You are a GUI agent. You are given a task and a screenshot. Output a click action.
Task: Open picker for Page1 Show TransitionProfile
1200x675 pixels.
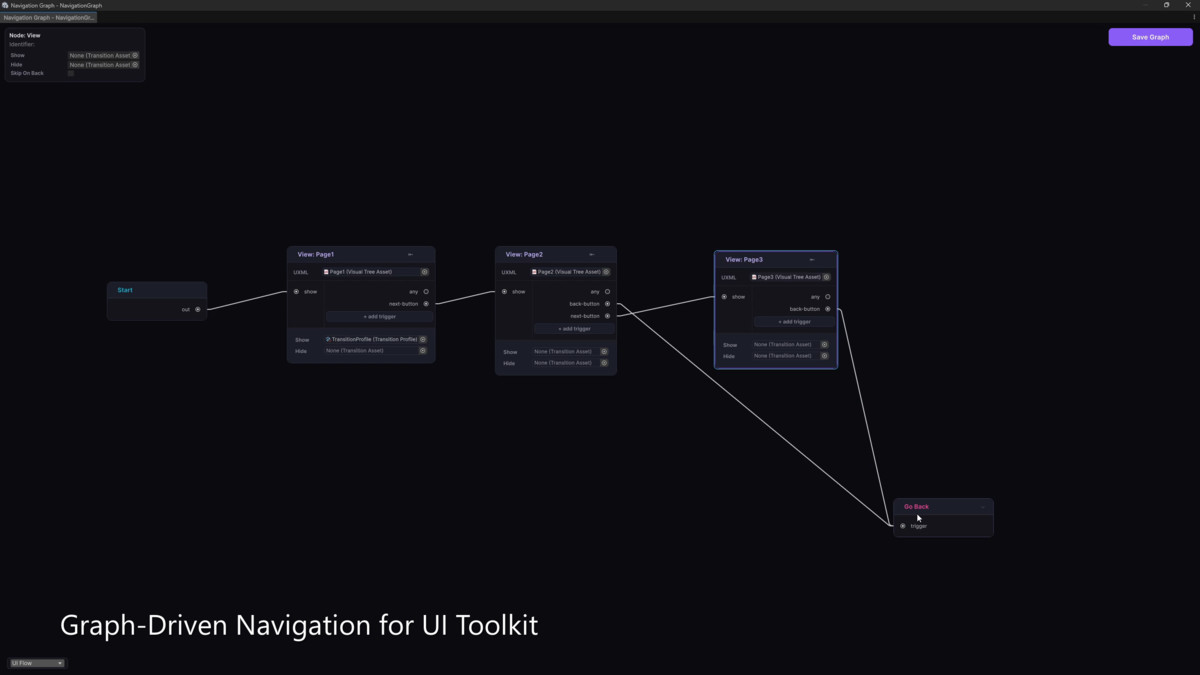423,339
